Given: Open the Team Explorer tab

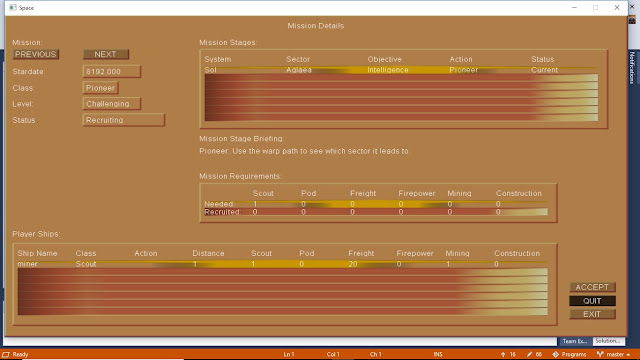Looking at the screenshot, I should pos(575,341).
